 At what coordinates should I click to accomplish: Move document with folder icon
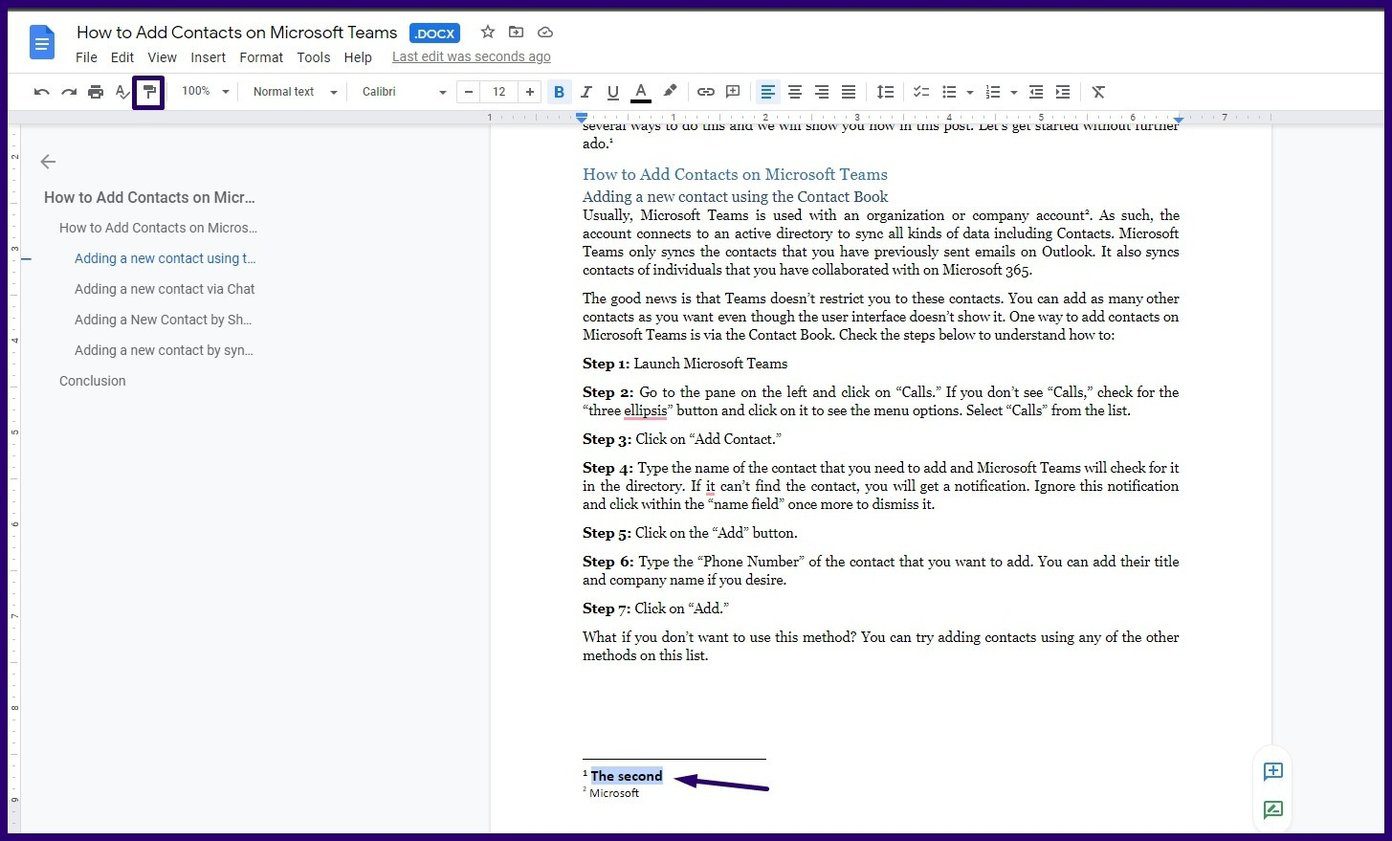pos(516,32)
